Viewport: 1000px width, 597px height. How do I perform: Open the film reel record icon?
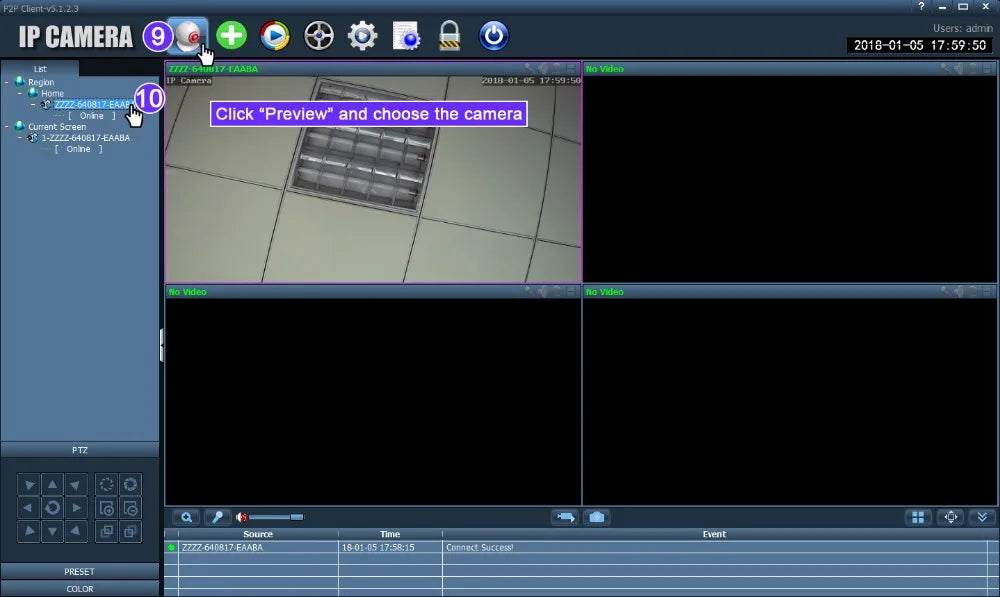coord(319,36)
